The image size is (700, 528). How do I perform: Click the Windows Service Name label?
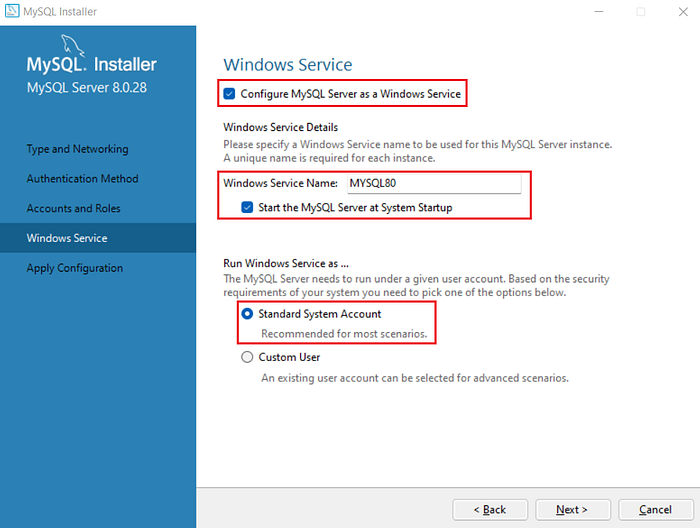280,183
